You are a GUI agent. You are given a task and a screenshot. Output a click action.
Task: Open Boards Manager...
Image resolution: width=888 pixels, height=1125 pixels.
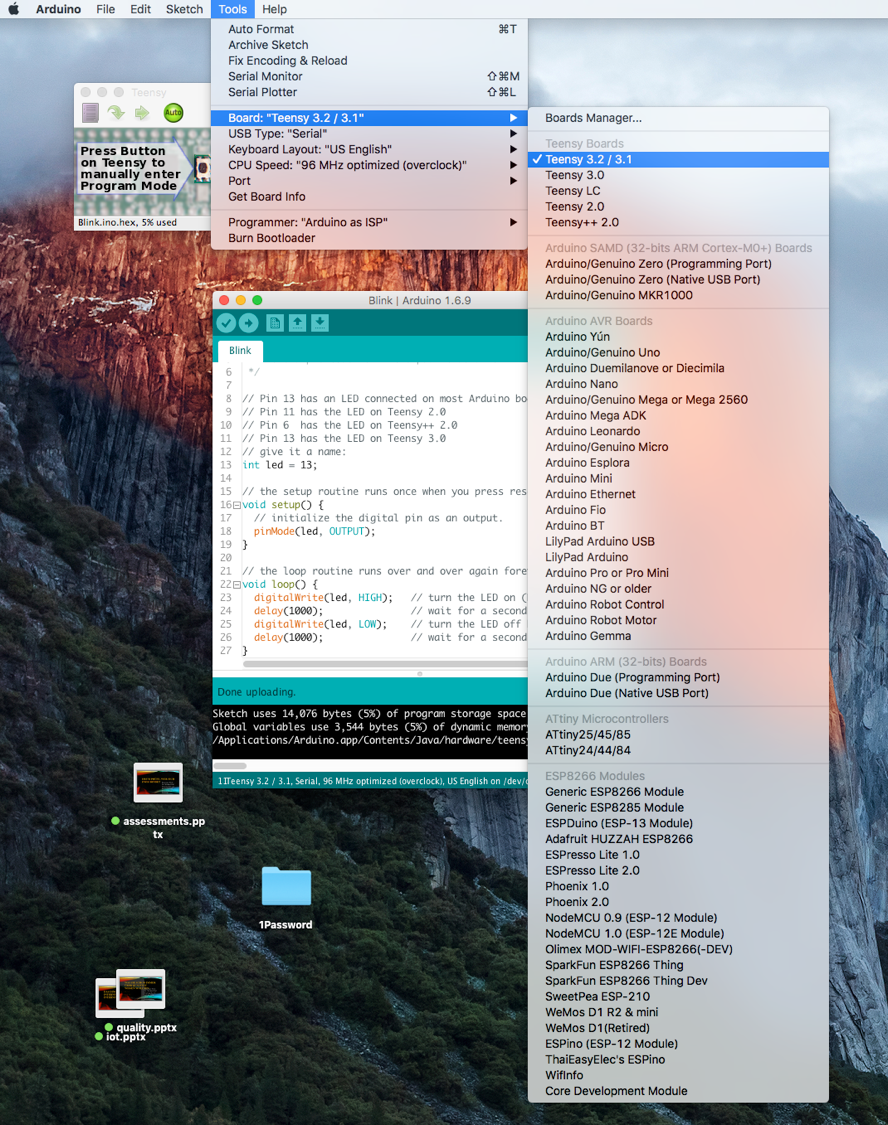click(x=679, y=118)
